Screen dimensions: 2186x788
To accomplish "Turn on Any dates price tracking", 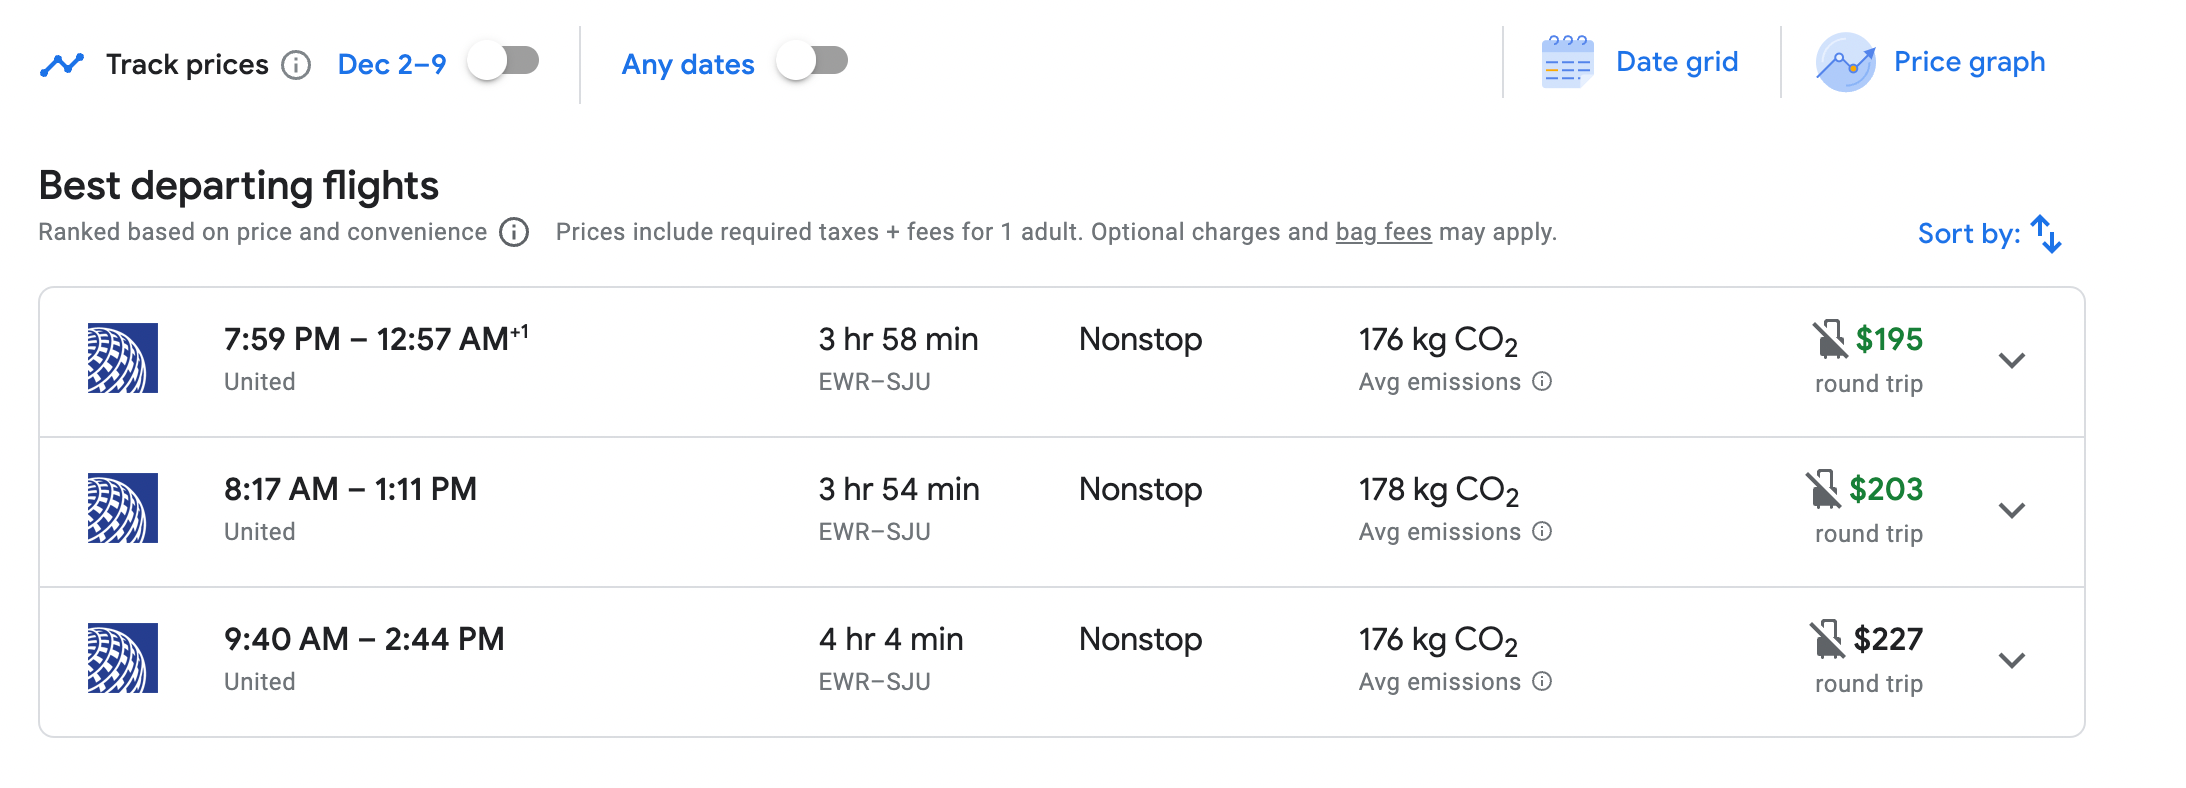I will pyautogui.click(x=812, y=61).
